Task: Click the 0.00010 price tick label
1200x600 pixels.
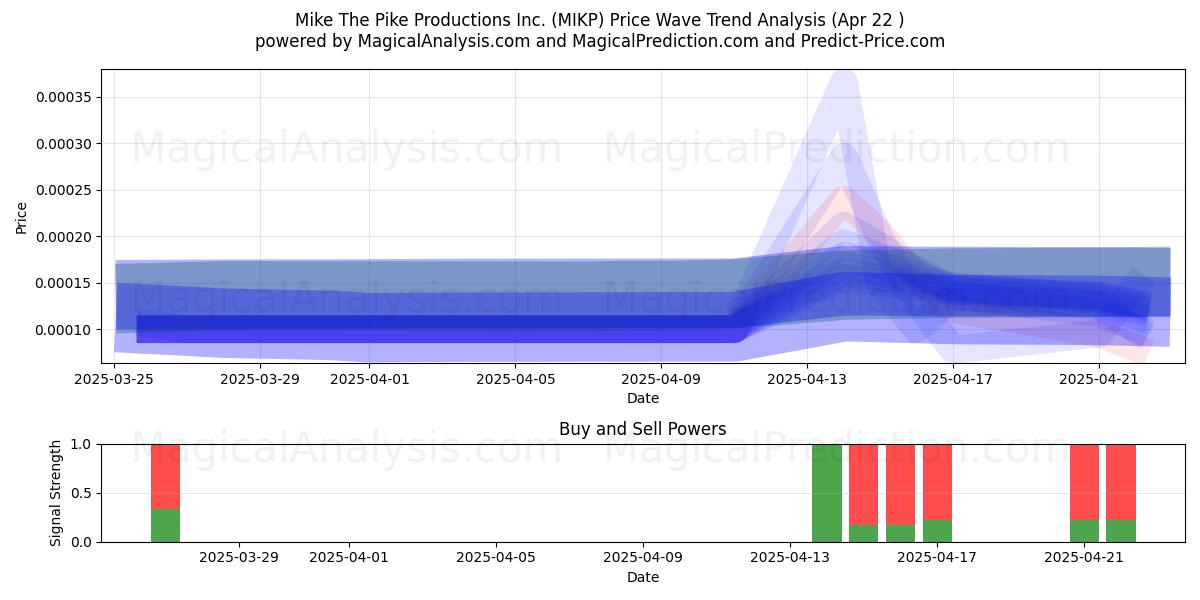Action: pos(62,330)
